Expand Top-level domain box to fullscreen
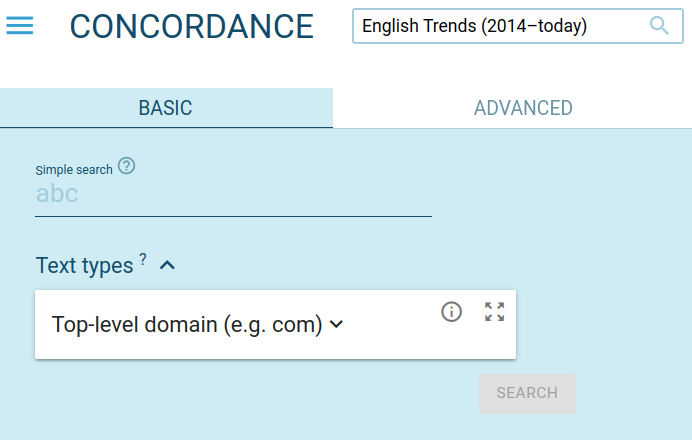This screenshot has height=444, width=692. (x=494, y=312)
